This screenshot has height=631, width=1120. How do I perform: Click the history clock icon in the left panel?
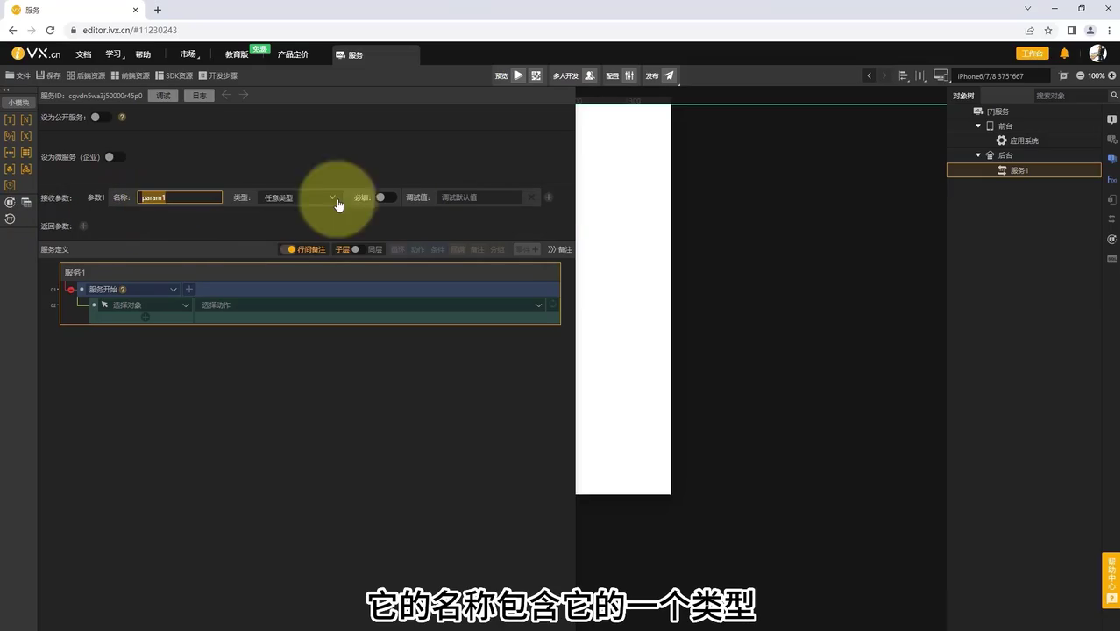coord(9,219)
